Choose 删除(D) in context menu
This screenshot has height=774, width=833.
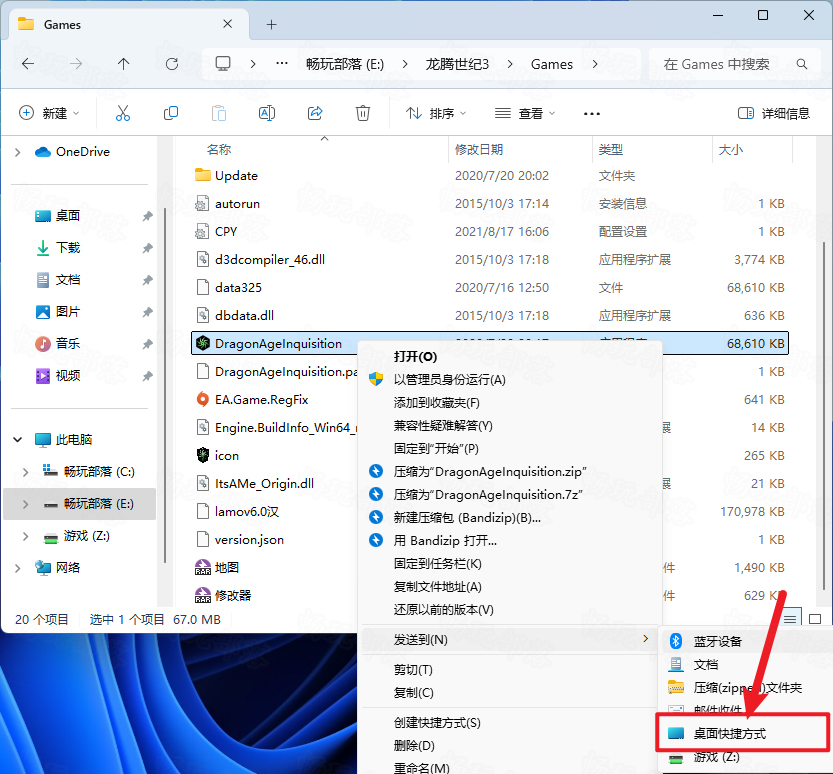(x=414, y=746)
